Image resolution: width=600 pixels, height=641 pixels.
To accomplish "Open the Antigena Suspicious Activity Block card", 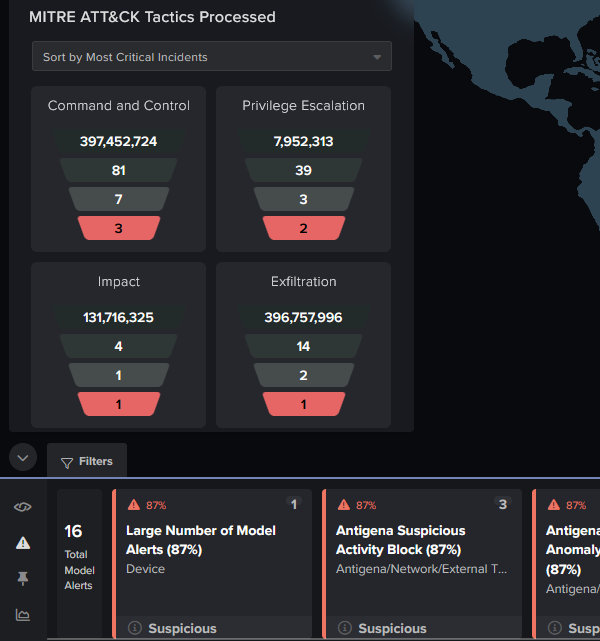I will click(422, 563).
